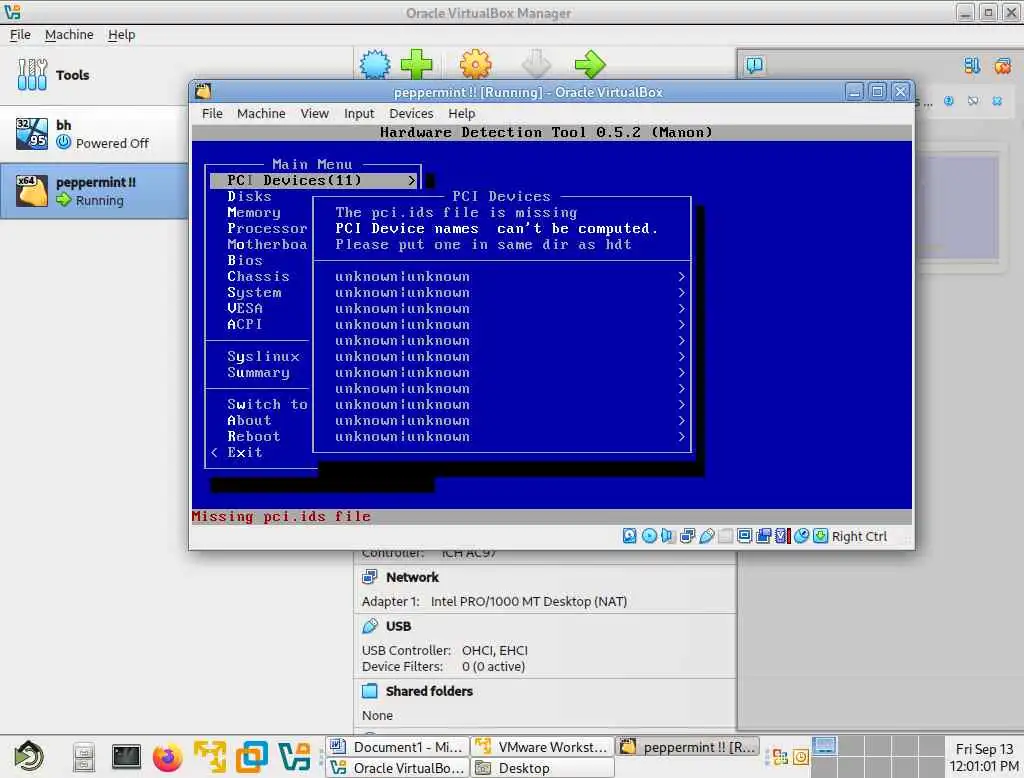Viewport: 1024px width, 778px height.
Task: Open the VM window's Input menu
Action: (359, 113)
